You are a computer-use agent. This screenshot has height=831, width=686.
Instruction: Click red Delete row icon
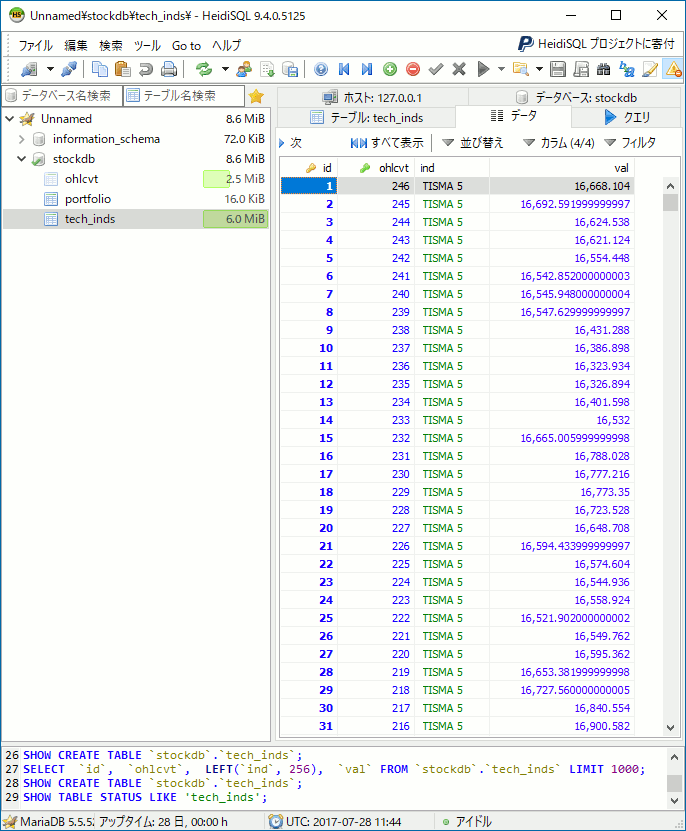point(413,69)
